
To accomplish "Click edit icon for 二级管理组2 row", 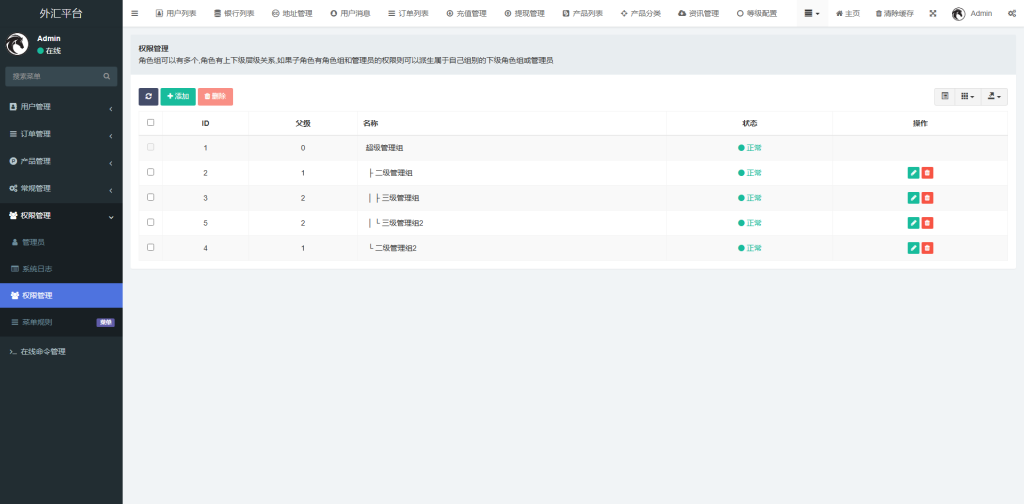I will [x=913, y=248].
